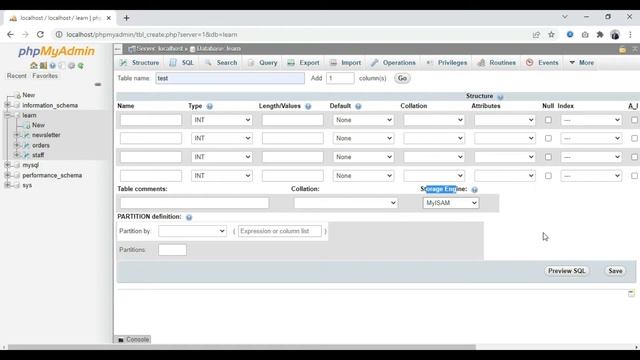The width and height of the screenshot is (640, 360).
Task: Click the newsletter table icon in tree
Action: click(27, 135)
